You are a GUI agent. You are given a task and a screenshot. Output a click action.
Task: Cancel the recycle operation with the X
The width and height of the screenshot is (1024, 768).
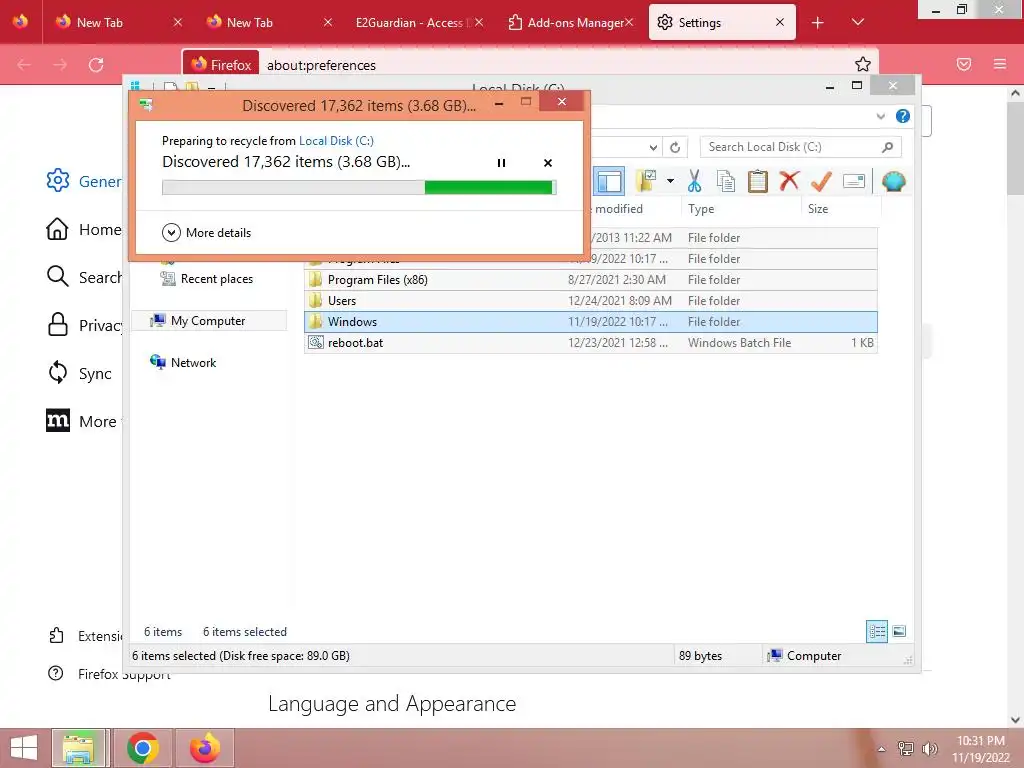(x=548, y=163)
